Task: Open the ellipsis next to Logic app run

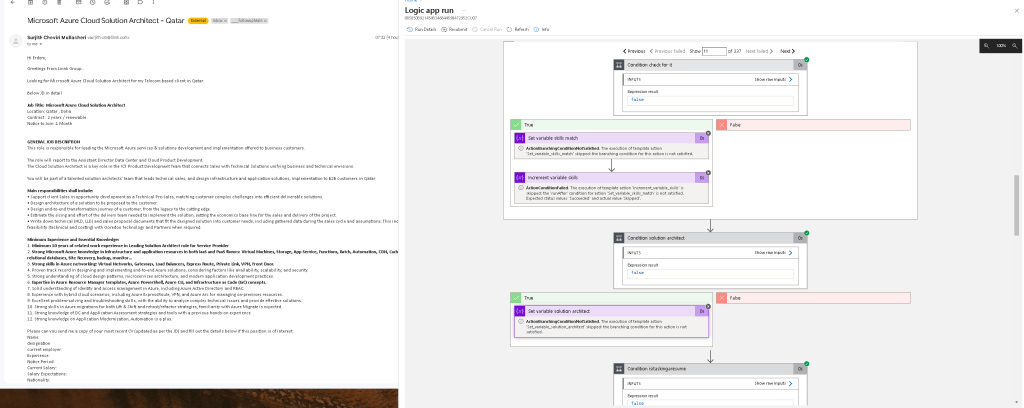Action: point(464,10)
